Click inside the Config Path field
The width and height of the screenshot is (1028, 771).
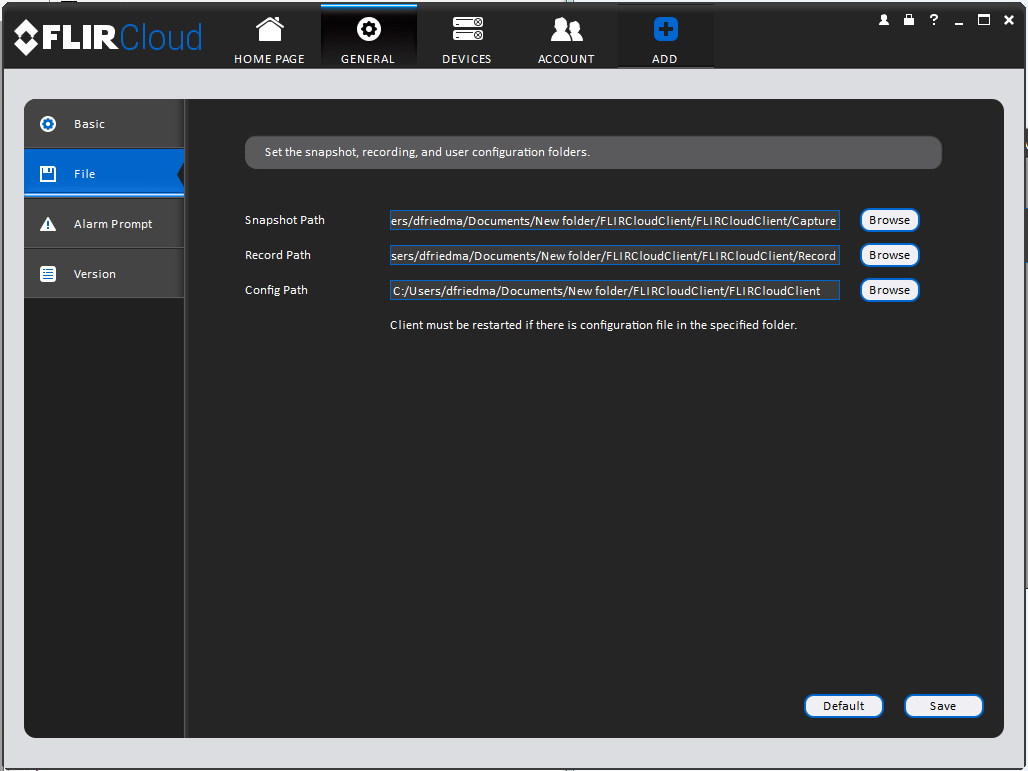coord(615,290)
